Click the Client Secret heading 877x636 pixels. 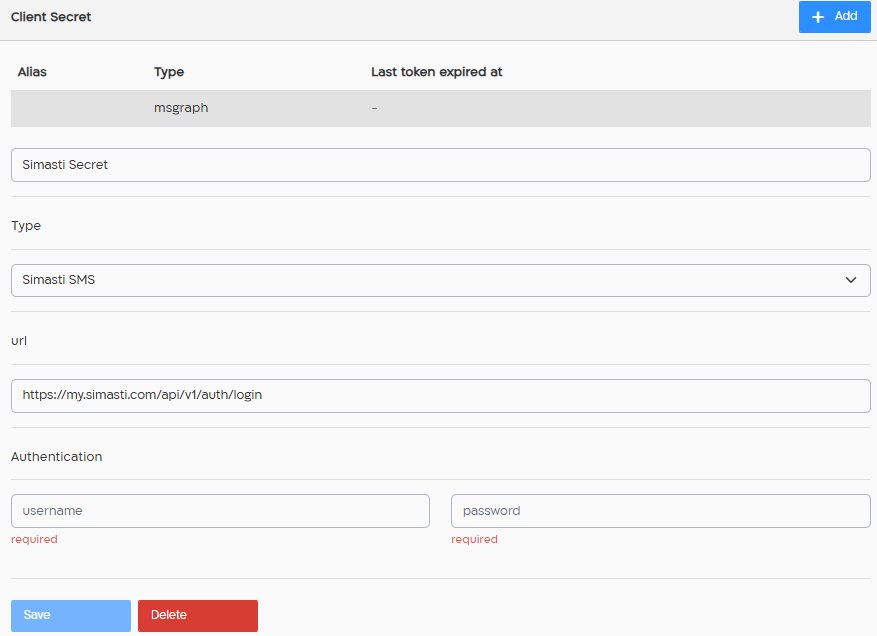click(x=51, y=17)
